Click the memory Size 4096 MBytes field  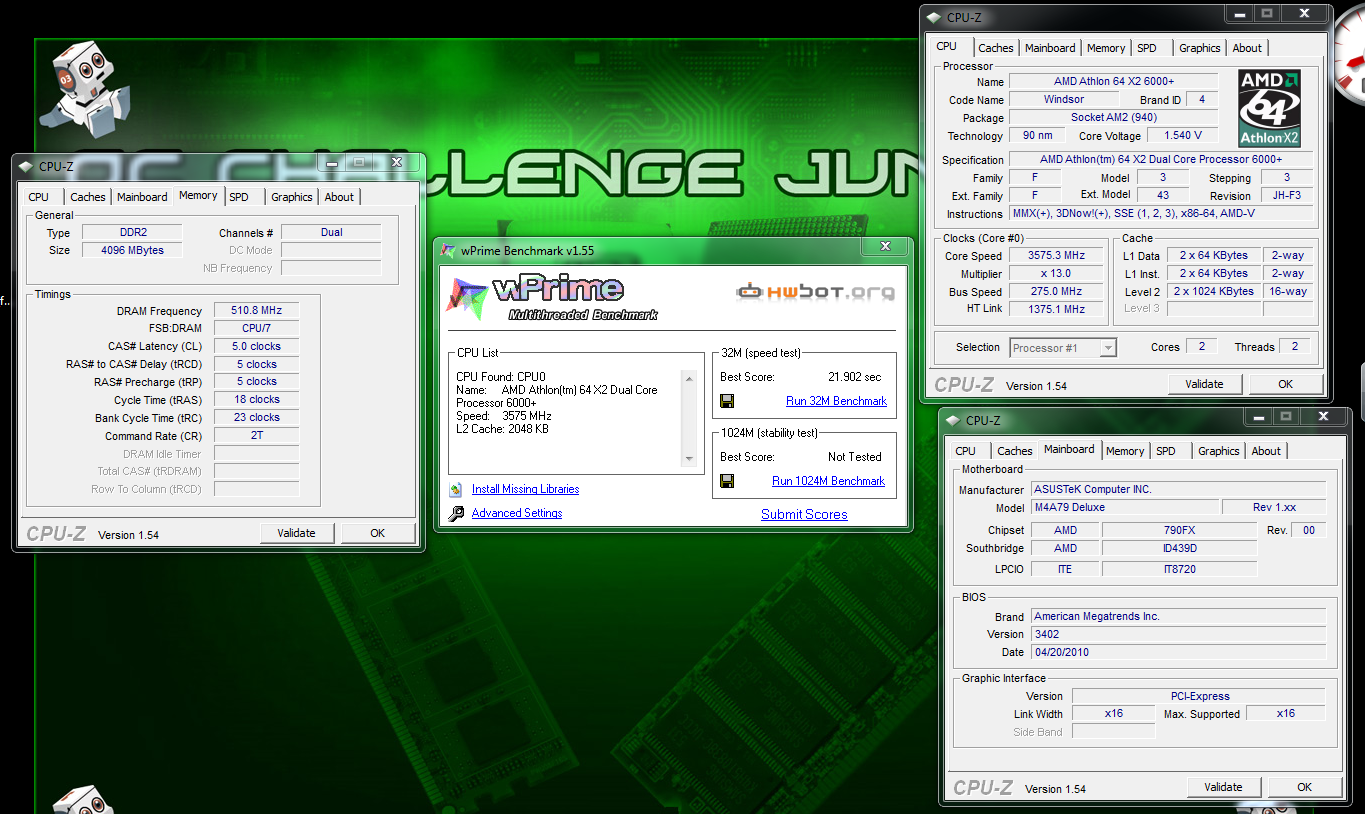click(133, 250)
